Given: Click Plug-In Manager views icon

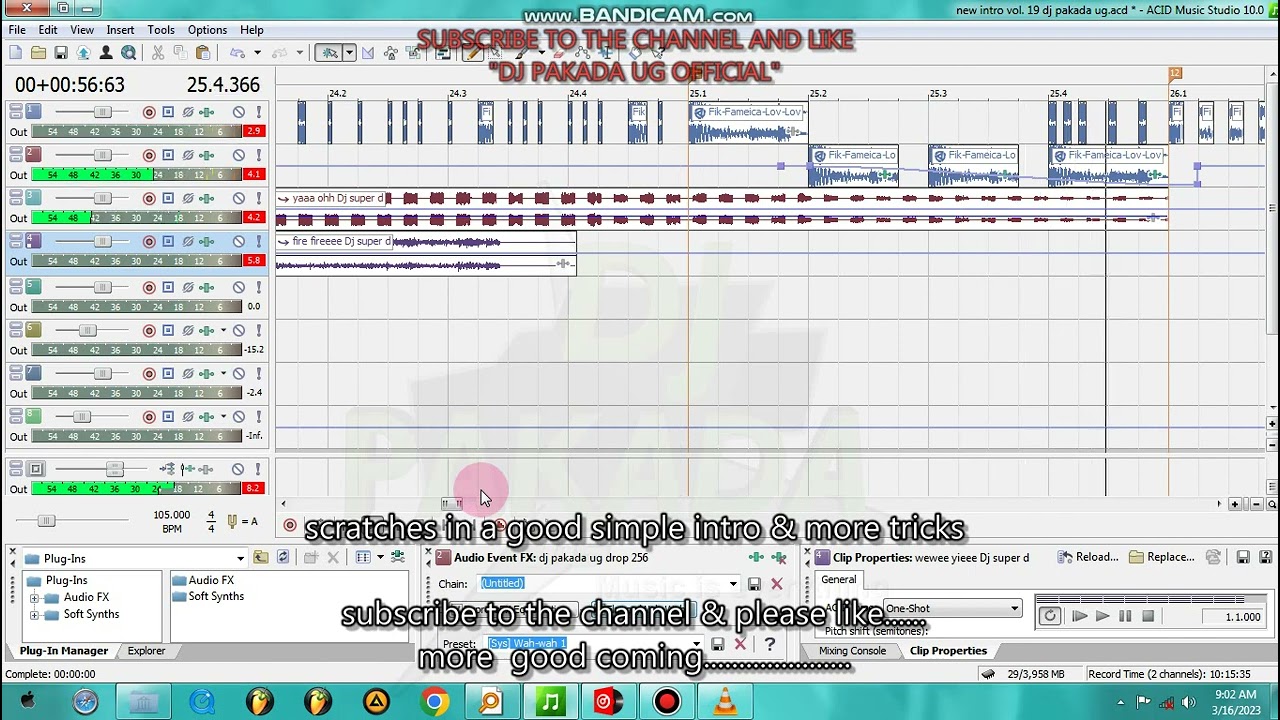Looking at the screenshot, I should (363, 558).
